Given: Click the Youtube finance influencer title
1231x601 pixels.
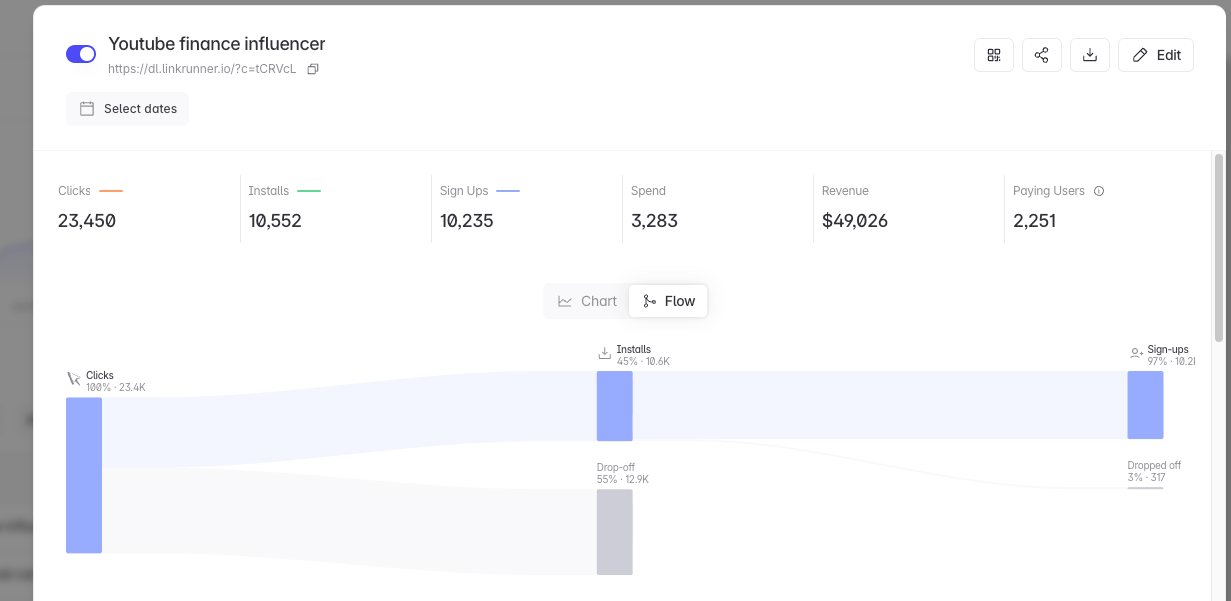Looking at the screenshot, I should pos(217,44).
